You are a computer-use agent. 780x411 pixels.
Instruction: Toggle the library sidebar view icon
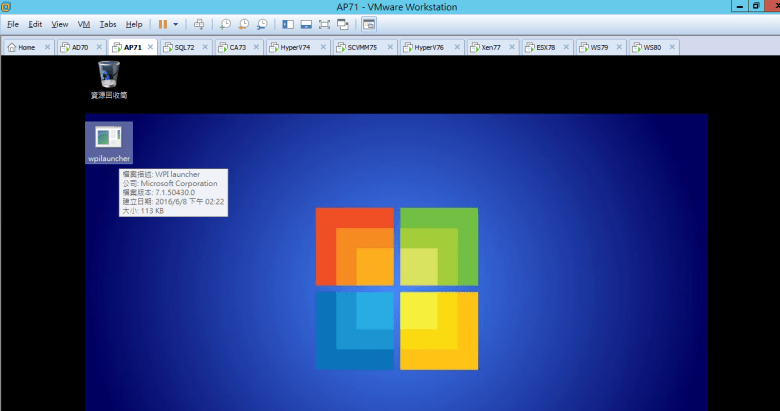[x=288, y=23]
